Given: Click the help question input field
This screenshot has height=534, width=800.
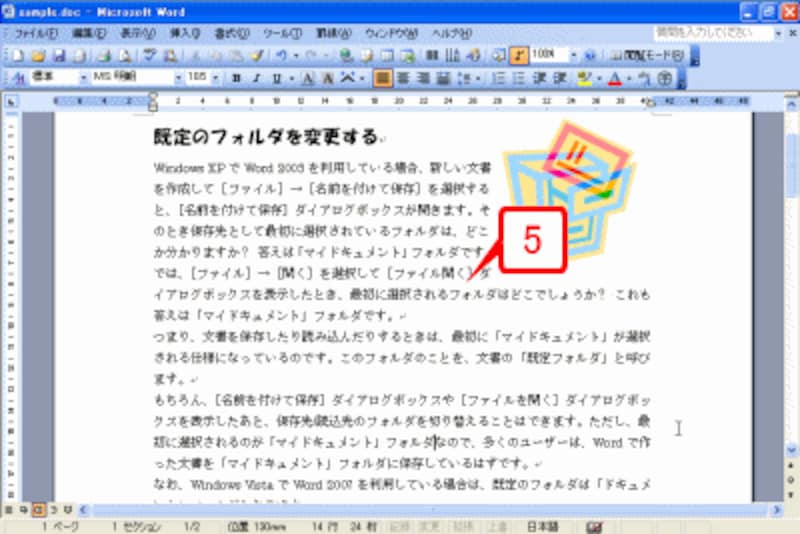Looking at the screenshot, I should point(713,33).
